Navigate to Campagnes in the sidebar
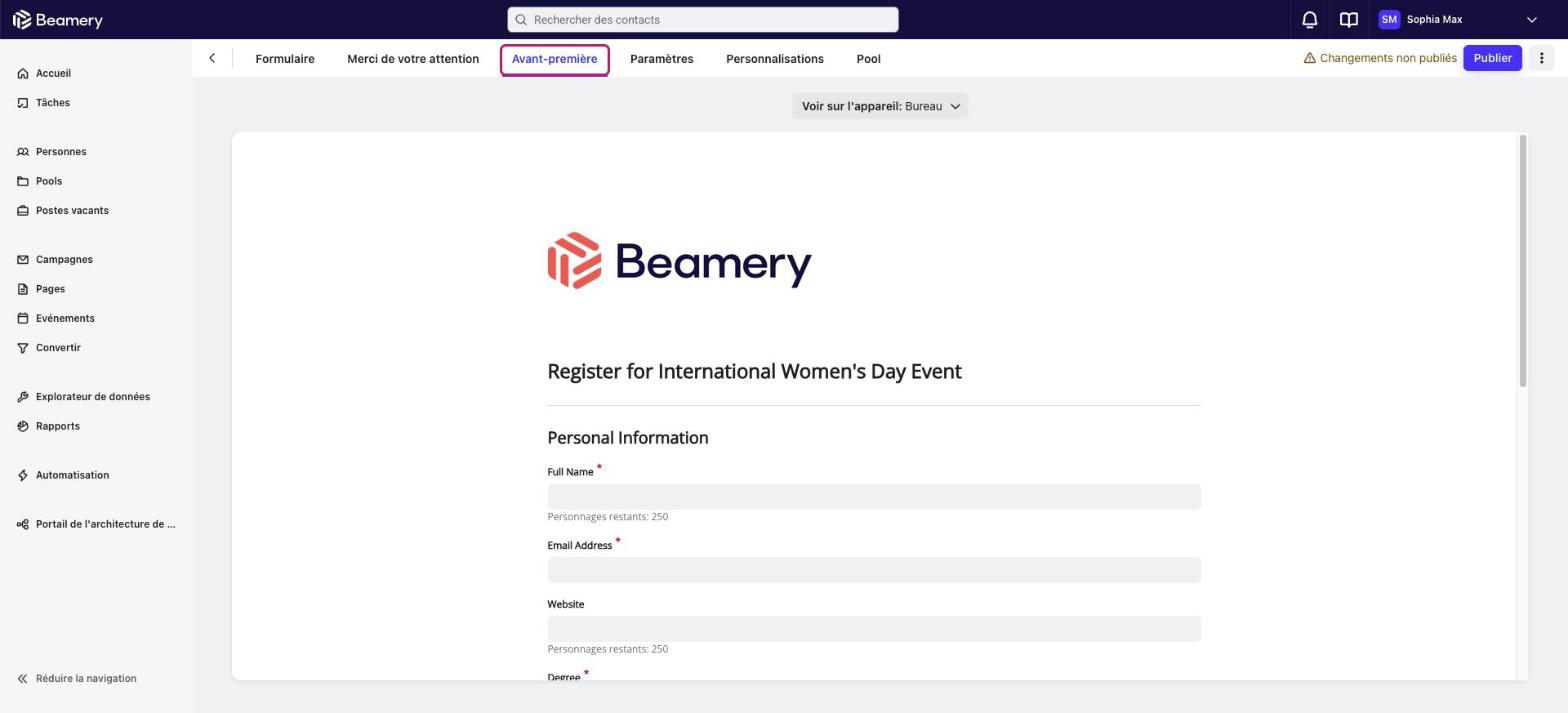Viewport: 1568px width, 713px height. (x=64, y=260)
